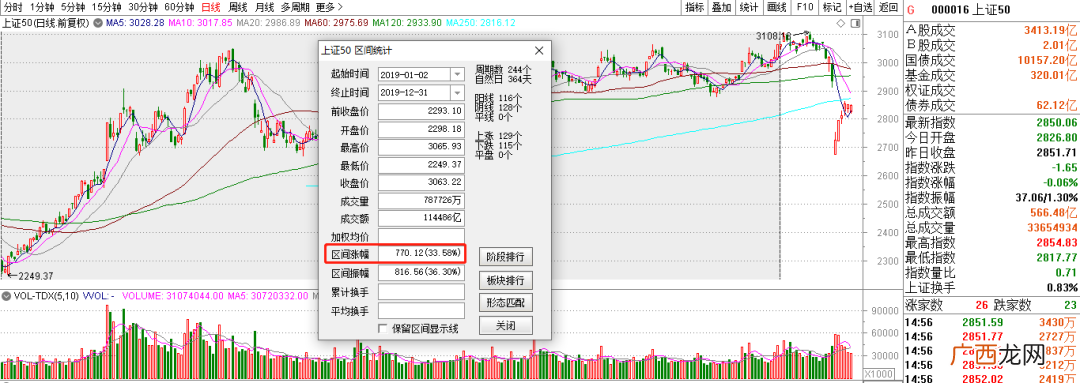
Task: Select the 1分钟 period tab
Action: pos(42,8)
